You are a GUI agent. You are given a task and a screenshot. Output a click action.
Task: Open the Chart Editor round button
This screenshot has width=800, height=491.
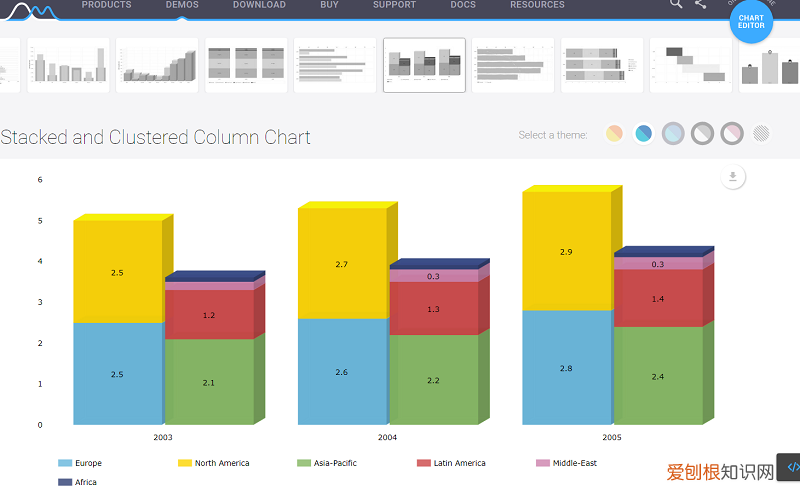(751, 19)
